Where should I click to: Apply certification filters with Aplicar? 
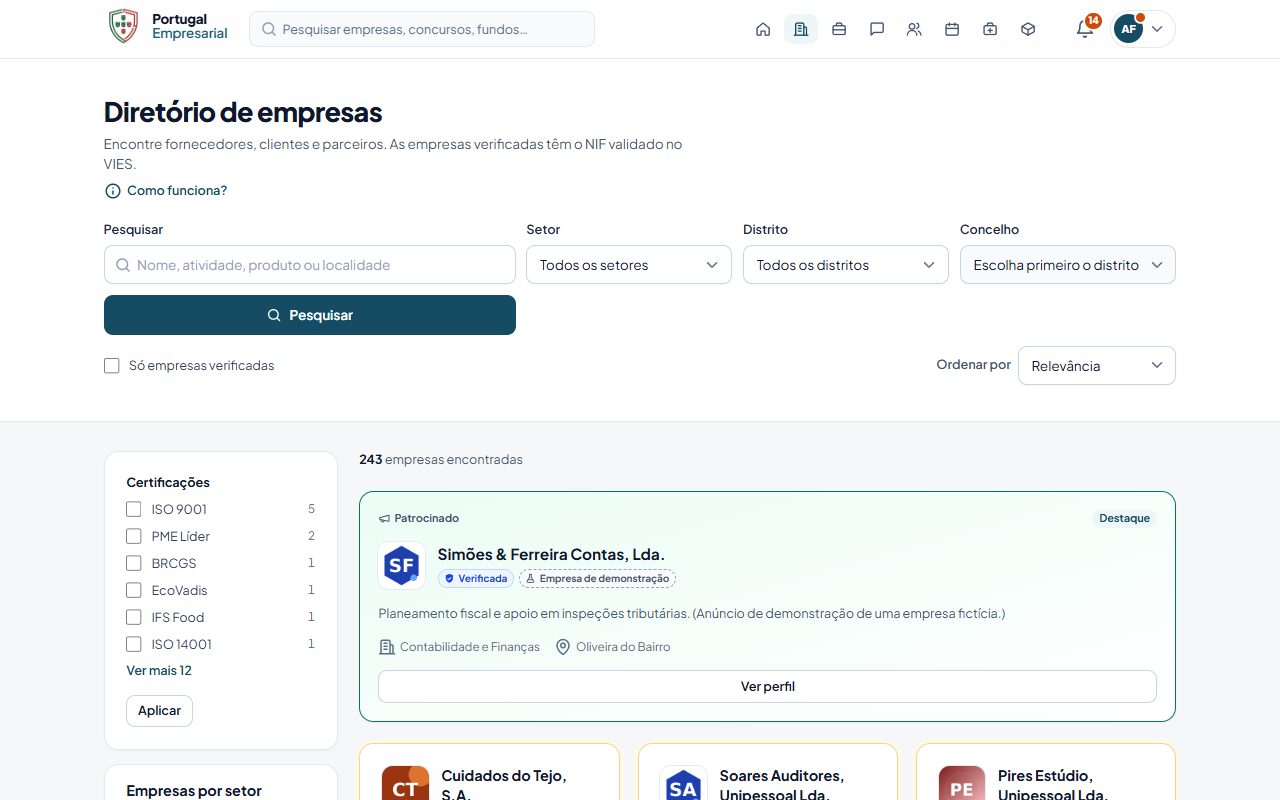tap(159, 711)
